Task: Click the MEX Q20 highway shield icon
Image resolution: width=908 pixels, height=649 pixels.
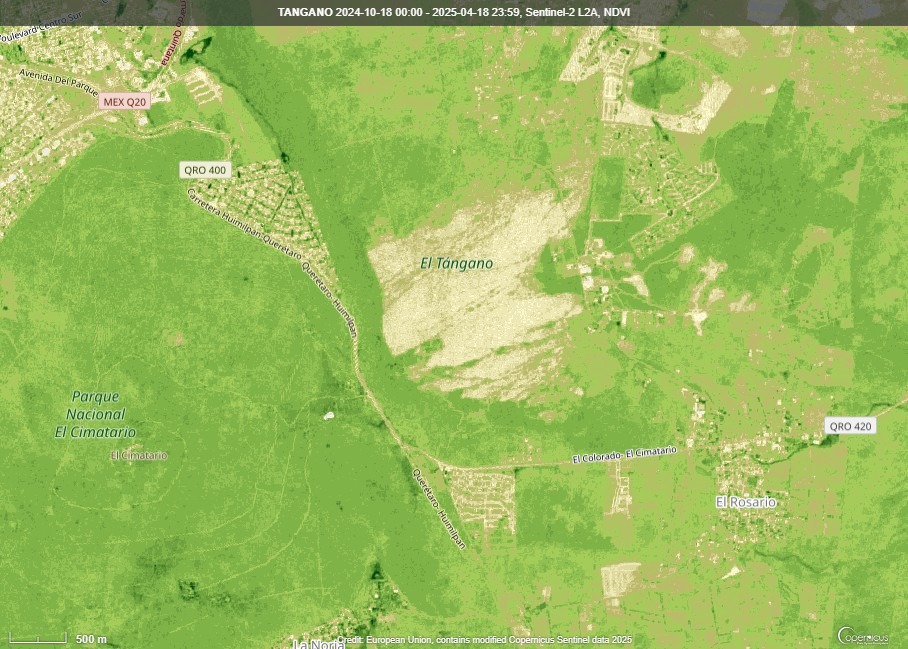Action: point(124,101)
